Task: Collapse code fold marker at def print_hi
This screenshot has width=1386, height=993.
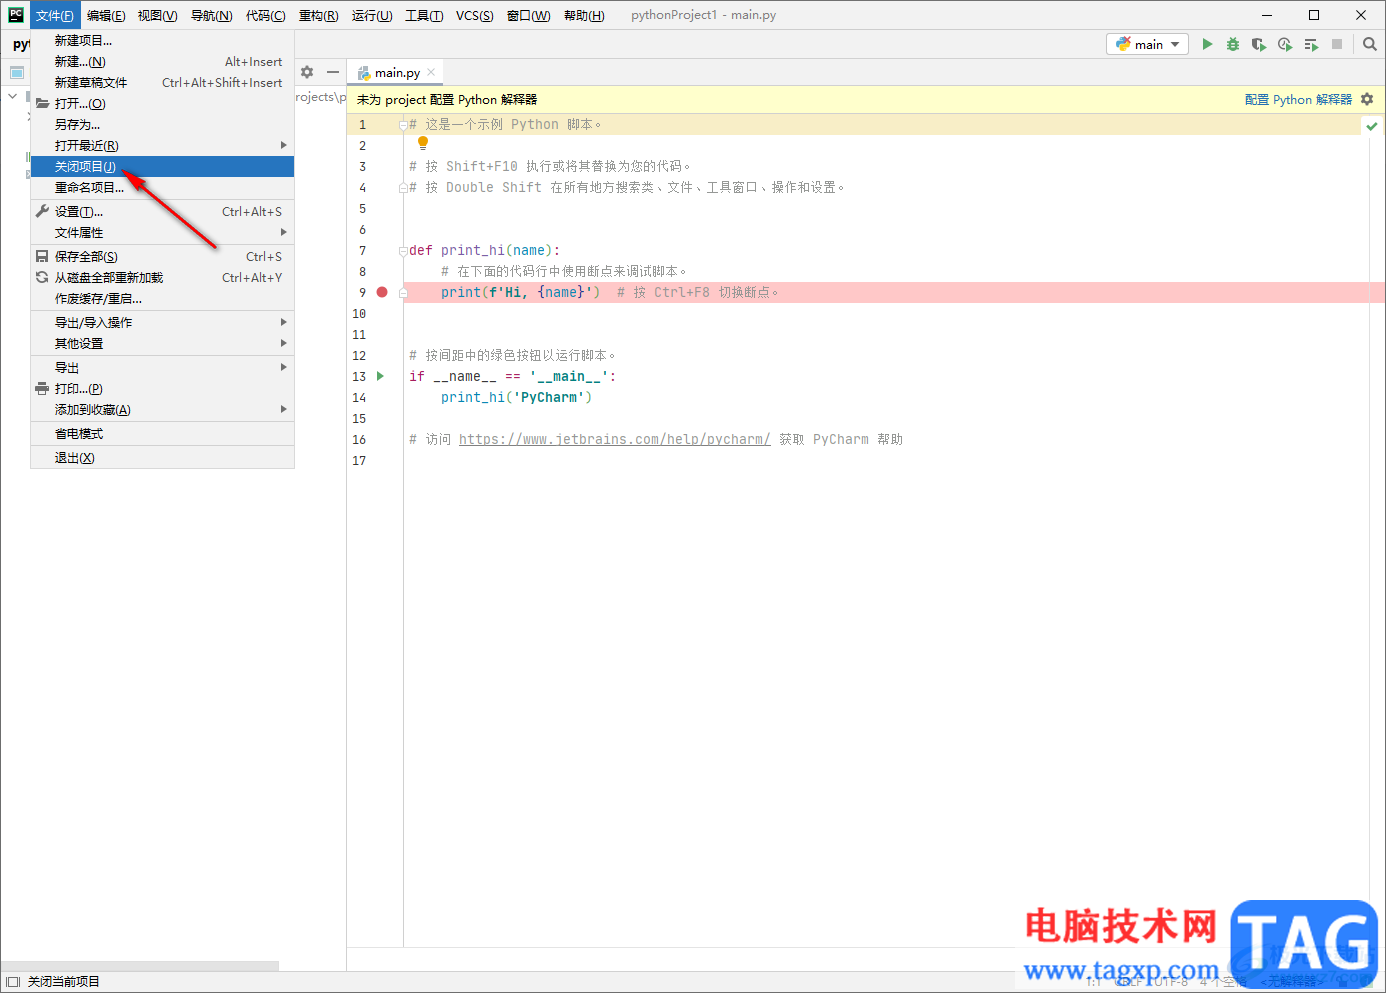Action: [x=403, y=251]
